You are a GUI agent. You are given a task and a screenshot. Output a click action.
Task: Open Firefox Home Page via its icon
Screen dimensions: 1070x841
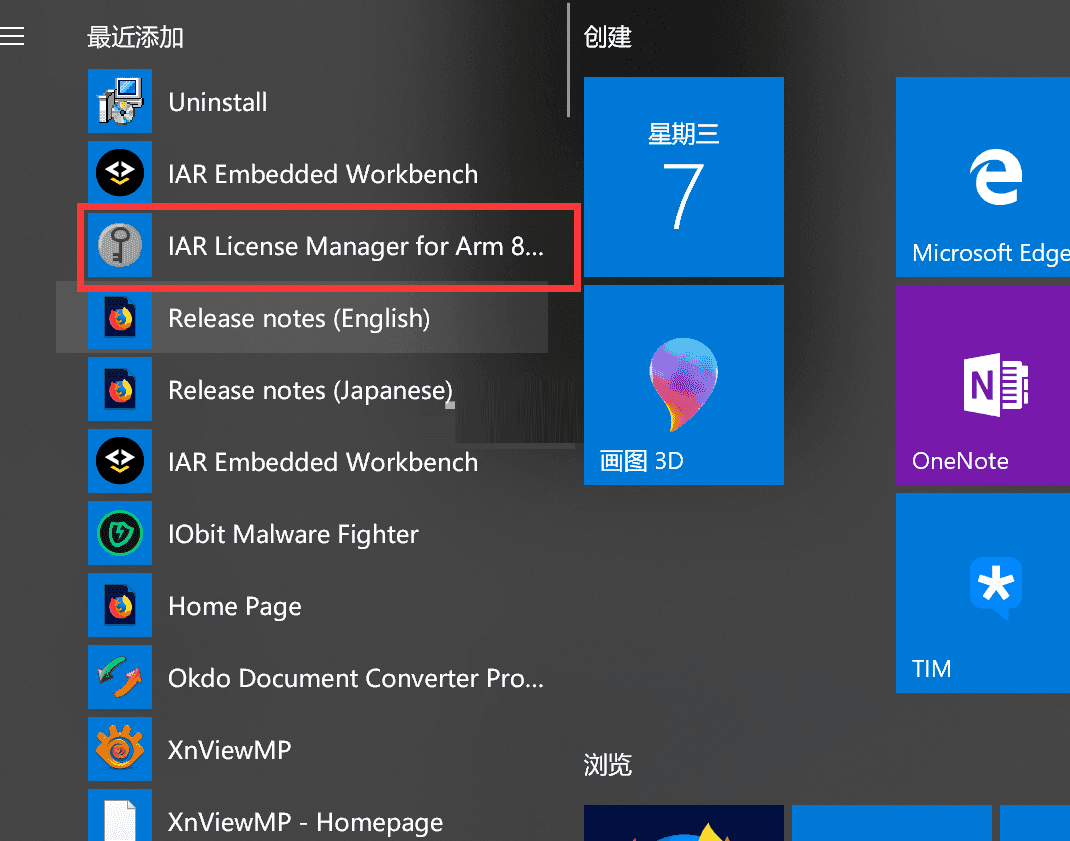coord(120,605)
